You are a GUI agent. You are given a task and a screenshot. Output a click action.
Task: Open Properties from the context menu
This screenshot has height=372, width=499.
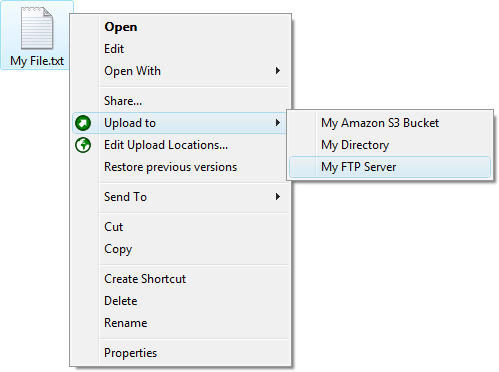(x=130, y=353)
